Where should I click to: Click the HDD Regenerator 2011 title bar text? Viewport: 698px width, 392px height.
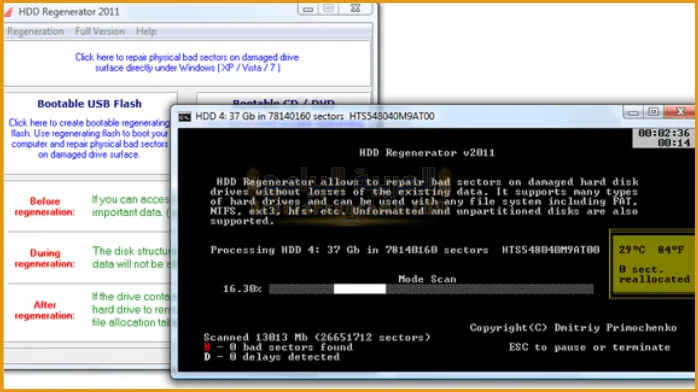[69, 12]
